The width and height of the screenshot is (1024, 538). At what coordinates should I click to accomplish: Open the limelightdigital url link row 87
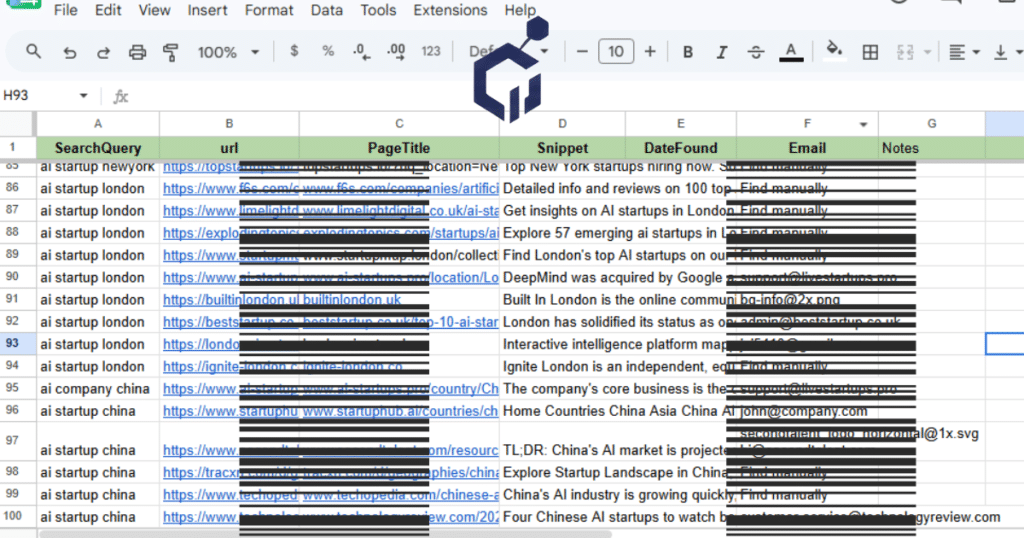point(231,211)
